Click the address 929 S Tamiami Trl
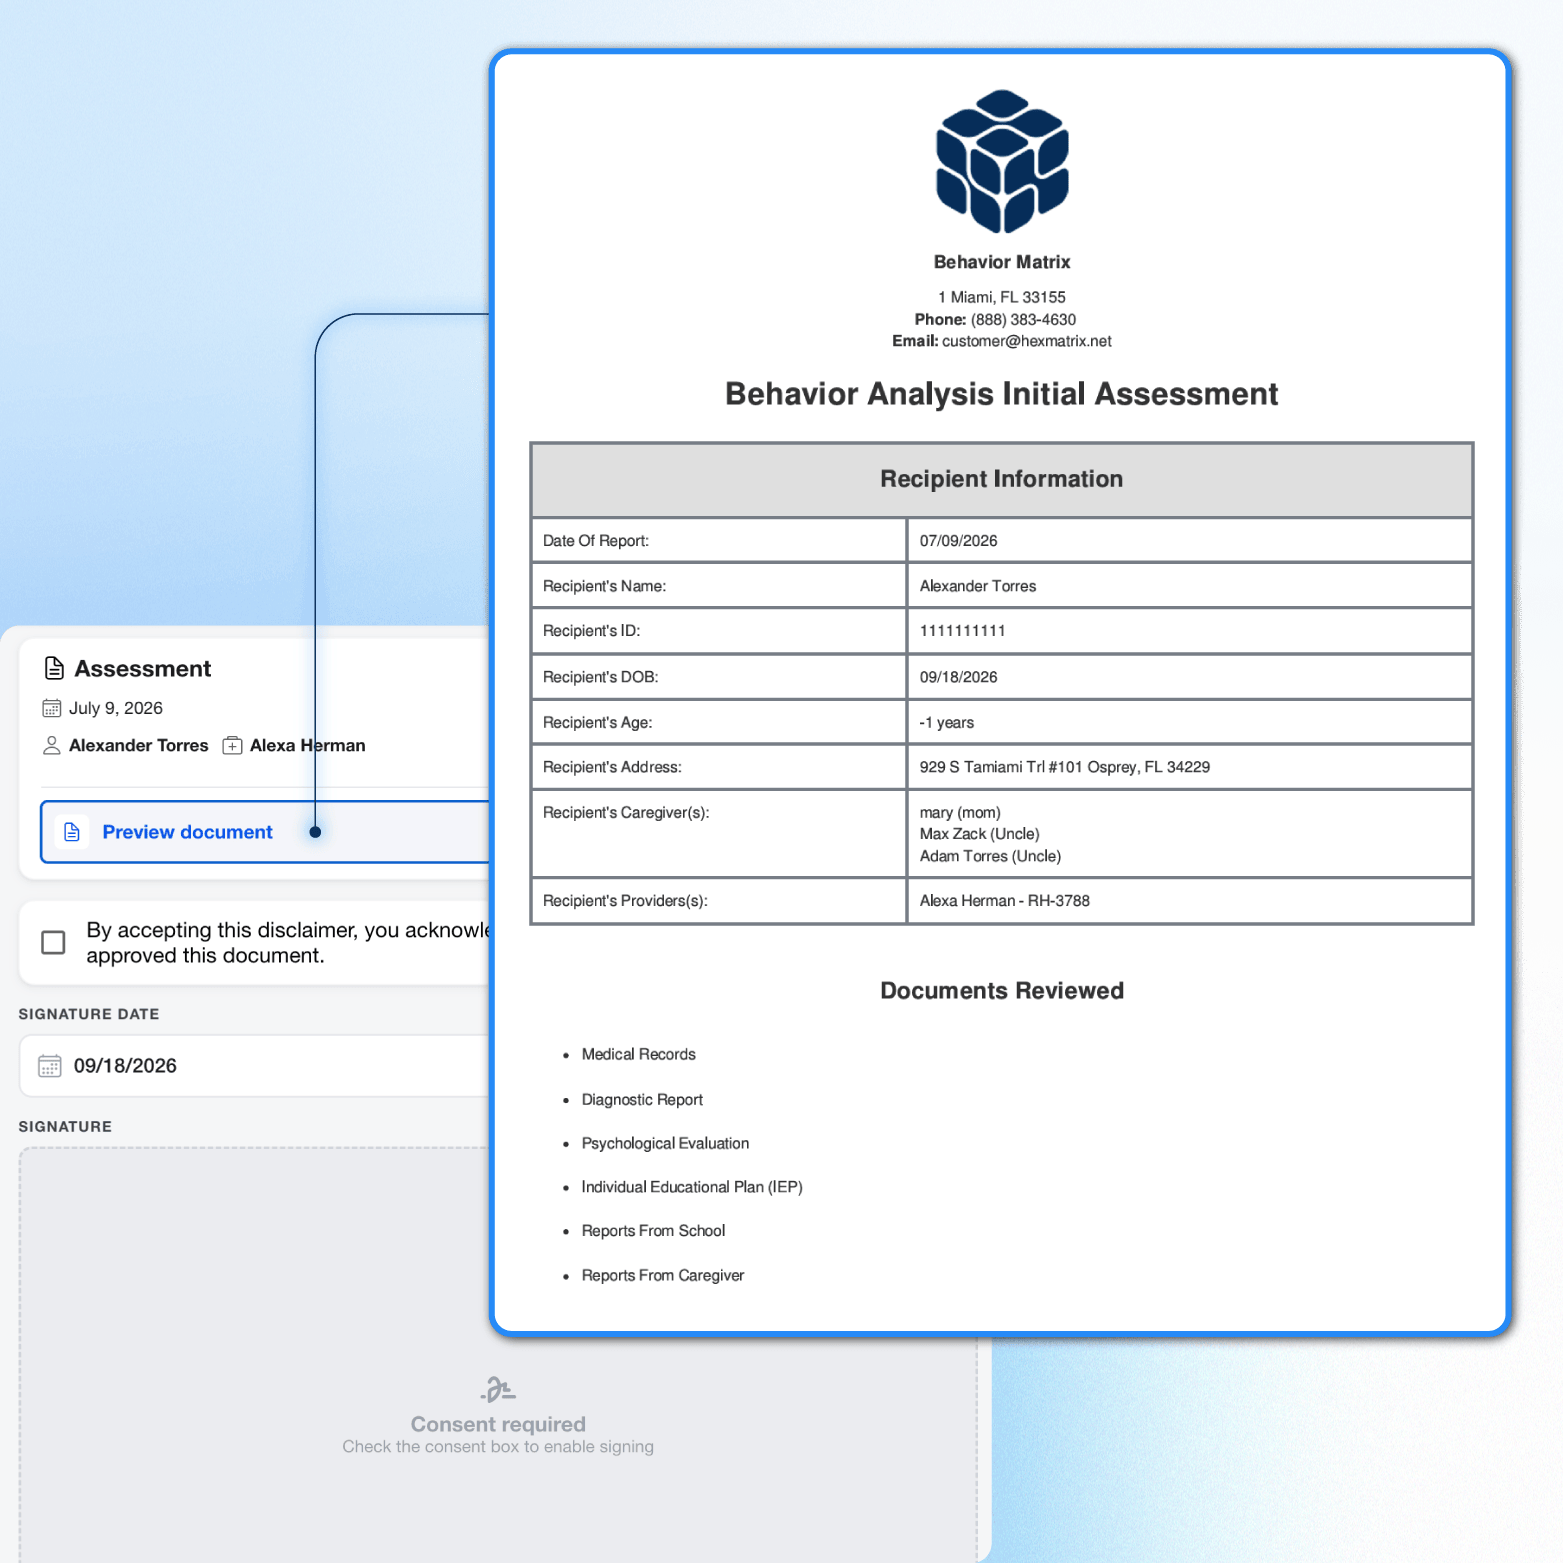The image size is (1563, 1563). point(1065,767)
